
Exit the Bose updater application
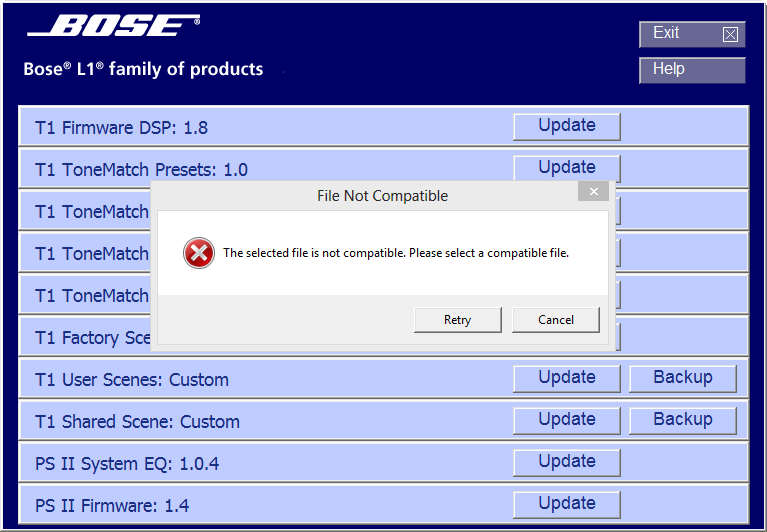(692, 34)
